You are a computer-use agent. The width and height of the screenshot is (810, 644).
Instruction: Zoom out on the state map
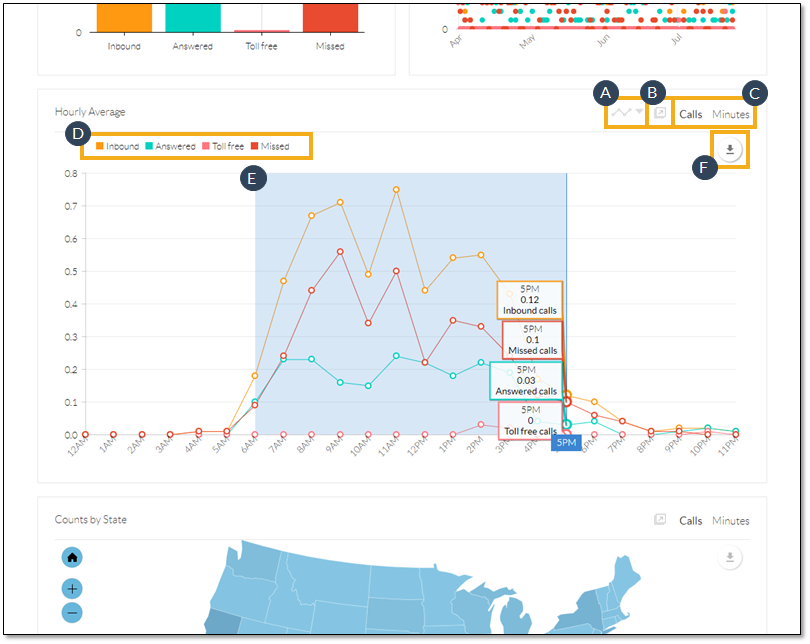coord(73,612)
